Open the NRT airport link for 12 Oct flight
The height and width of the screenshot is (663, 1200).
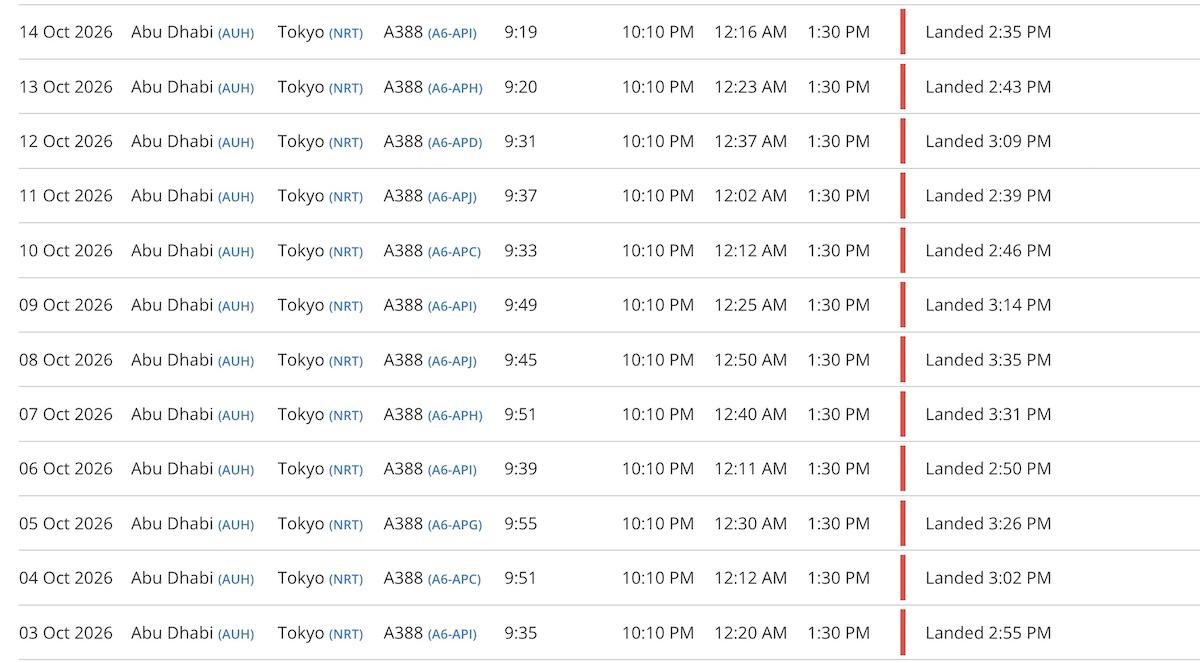(346, 143)
